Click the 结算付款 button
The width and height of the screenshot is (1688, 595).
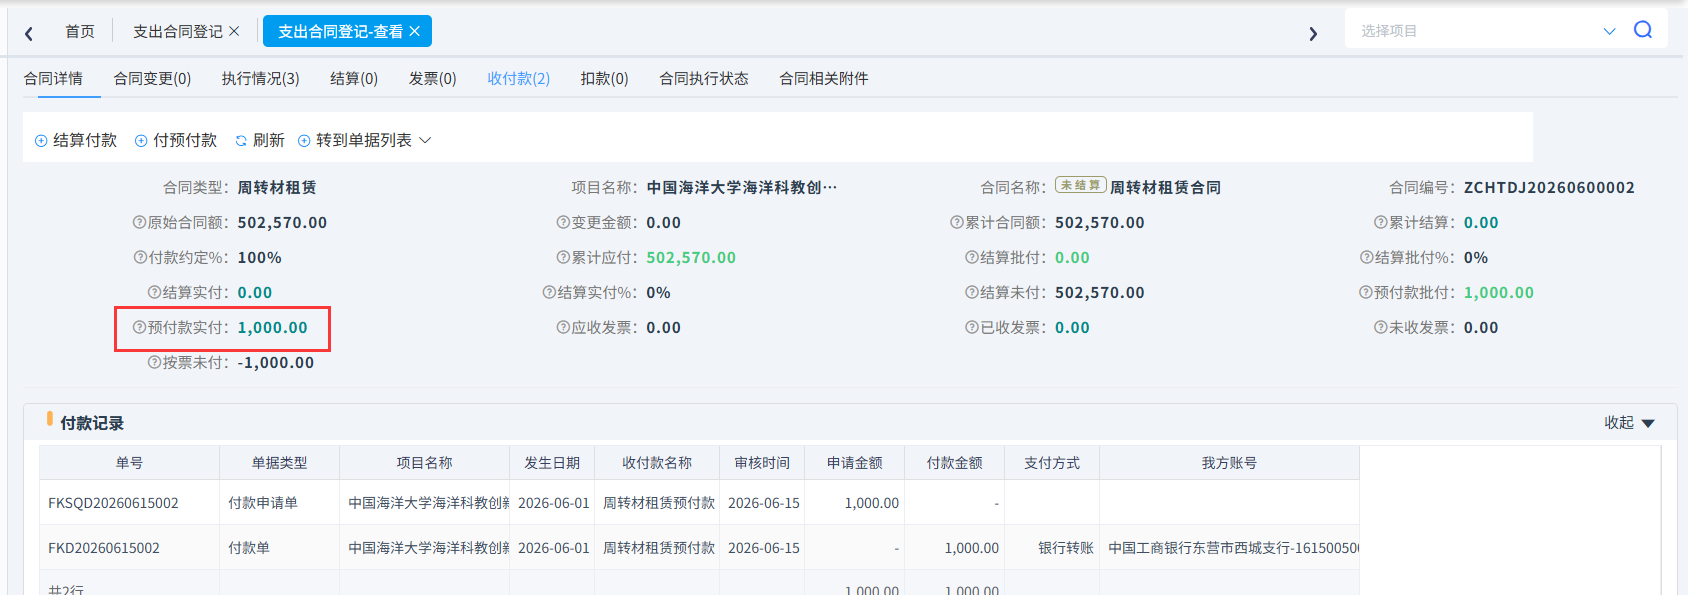point(76,141)
